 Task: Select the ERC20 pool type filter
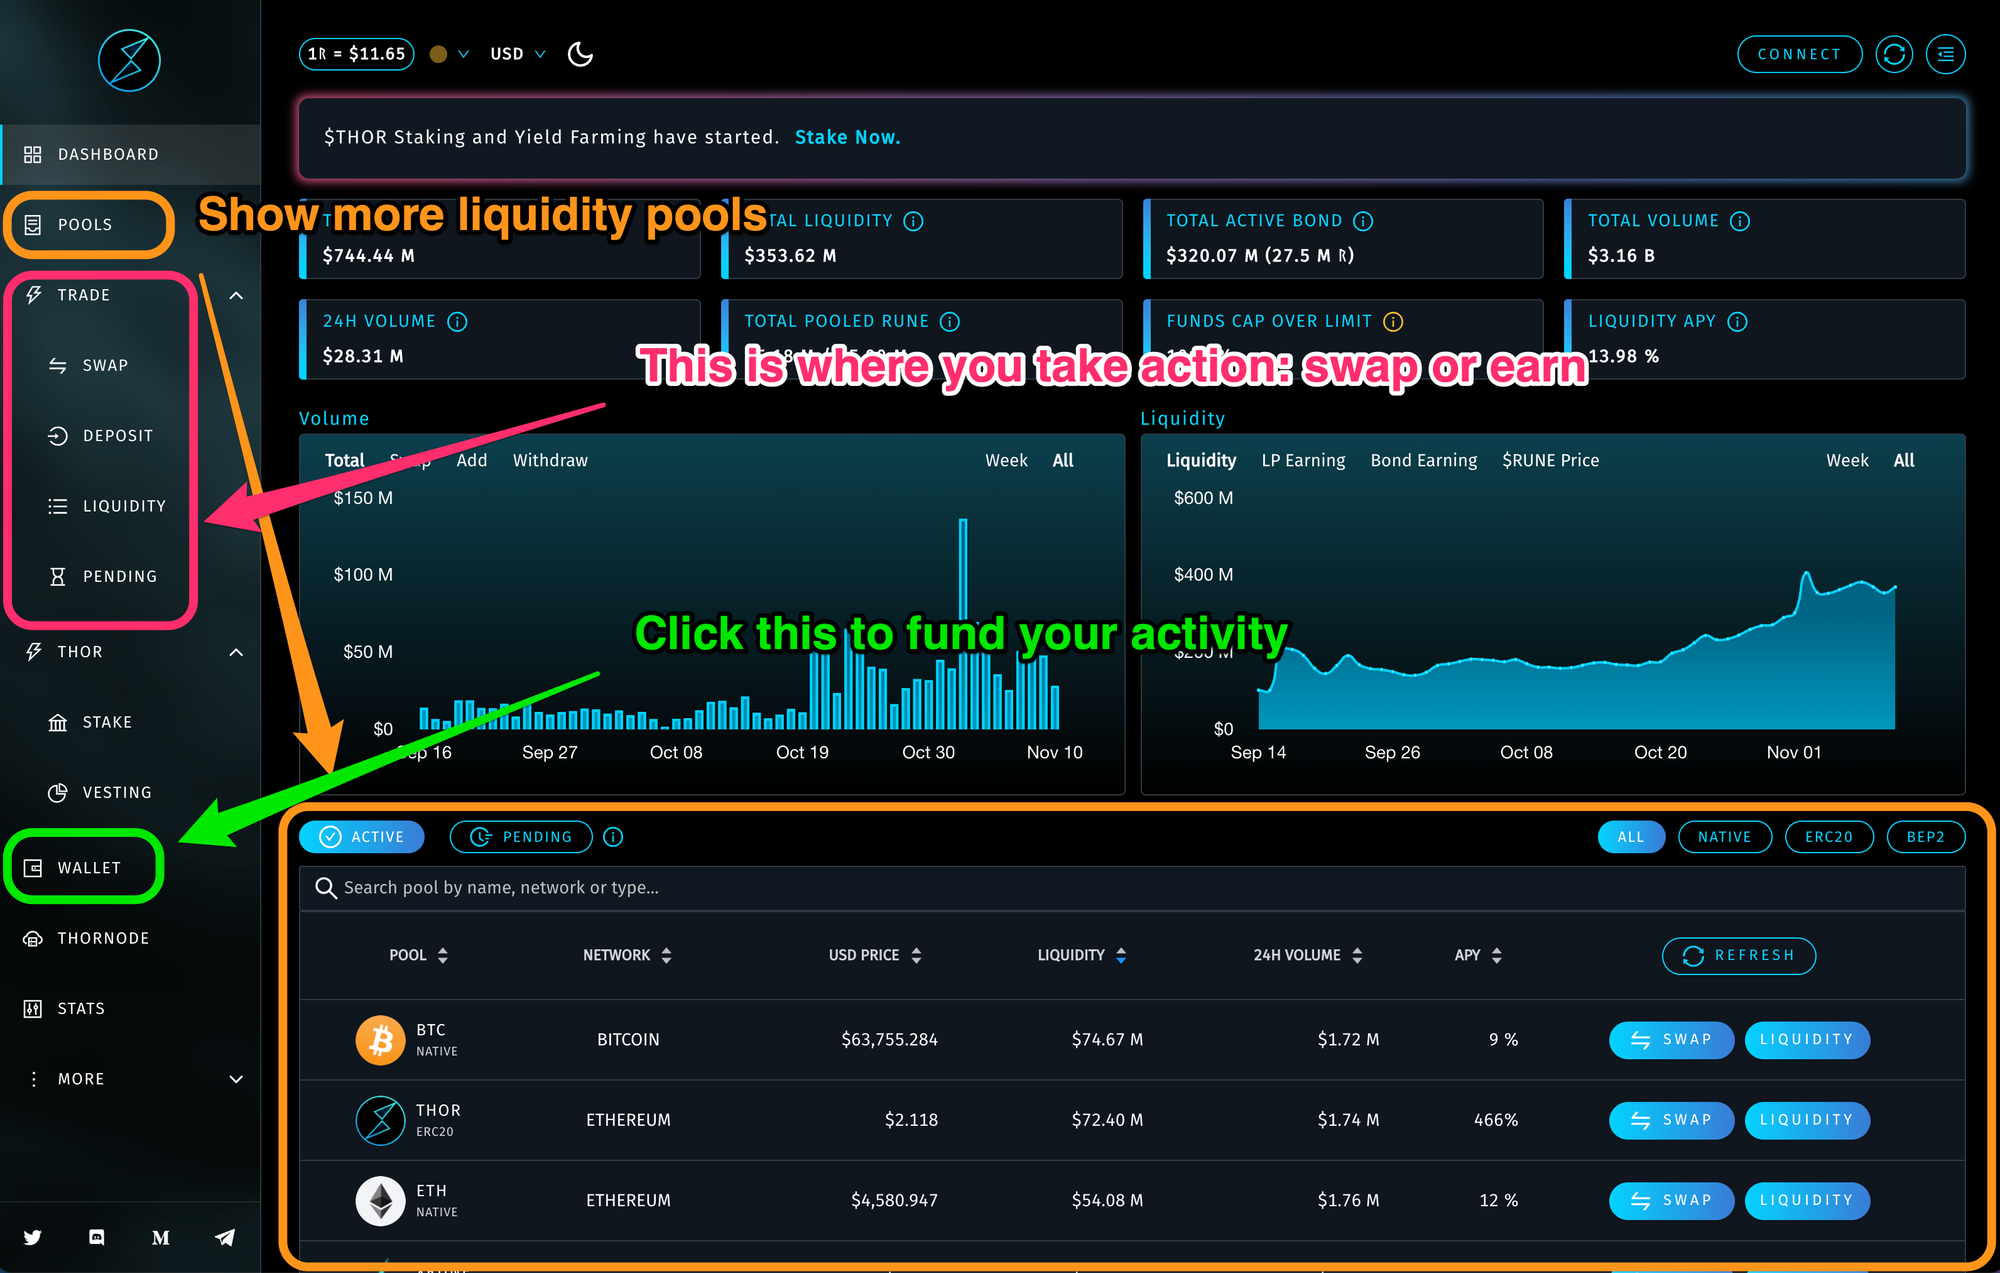(x=1828, y=837)
